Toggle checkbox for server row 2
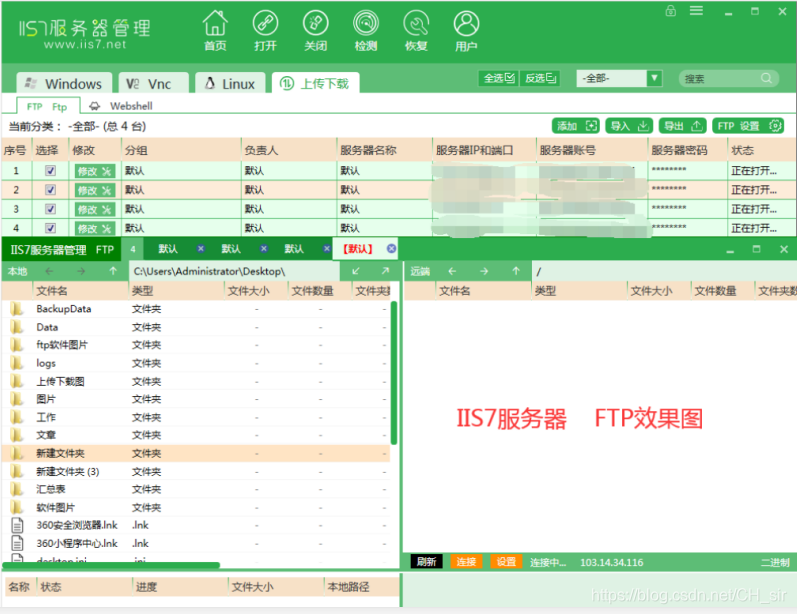This screenshot has width=797, height=614. [50, 190]
